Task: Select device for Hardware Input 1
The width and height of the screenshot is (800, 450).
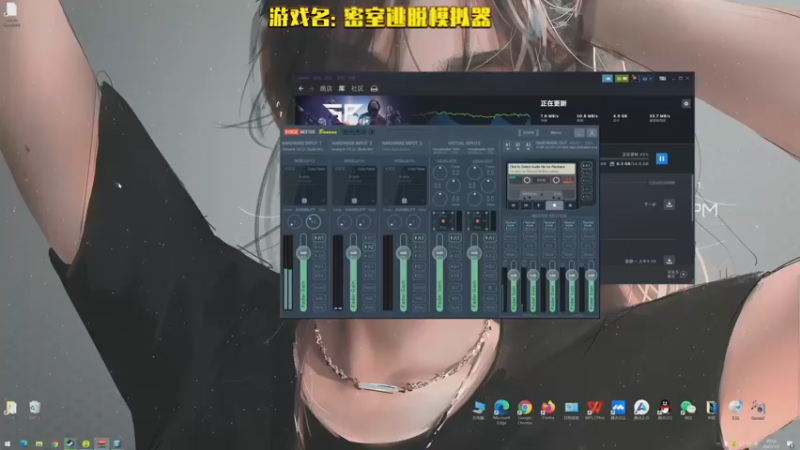Action: click(x=303, y=149)
